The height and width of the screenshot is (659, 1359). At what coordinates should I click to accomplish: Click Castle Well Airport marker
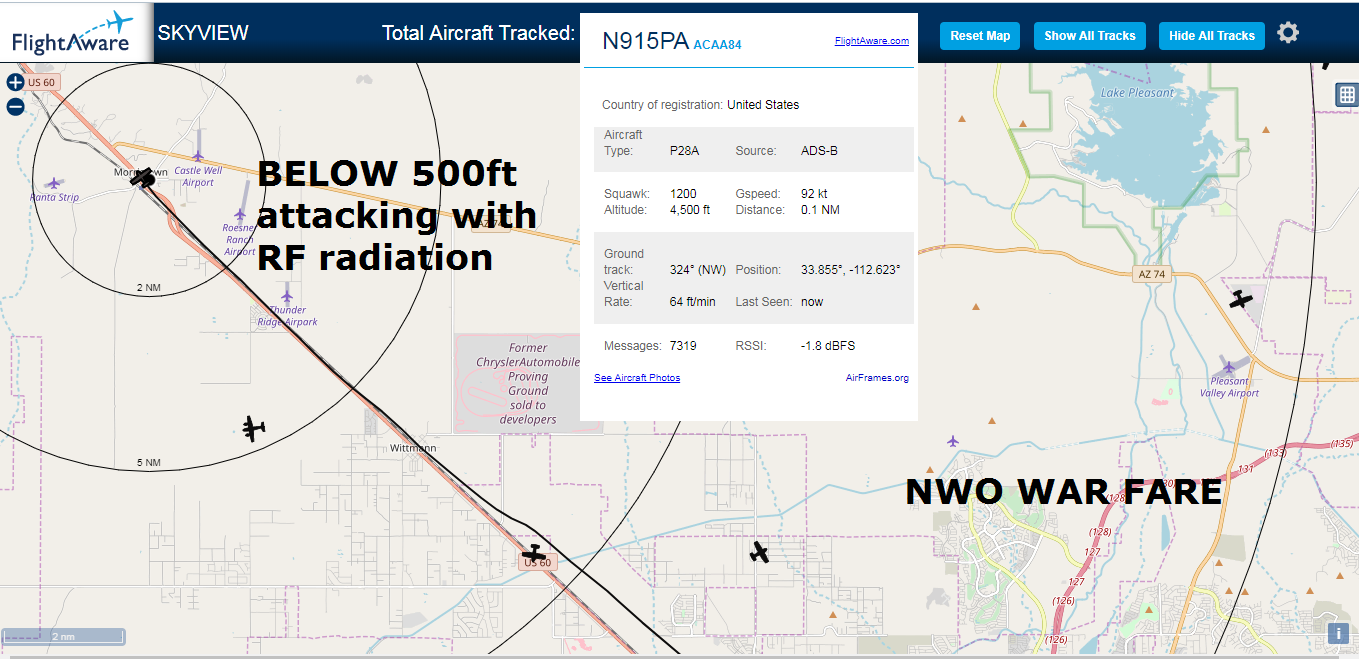pos(198,155)
